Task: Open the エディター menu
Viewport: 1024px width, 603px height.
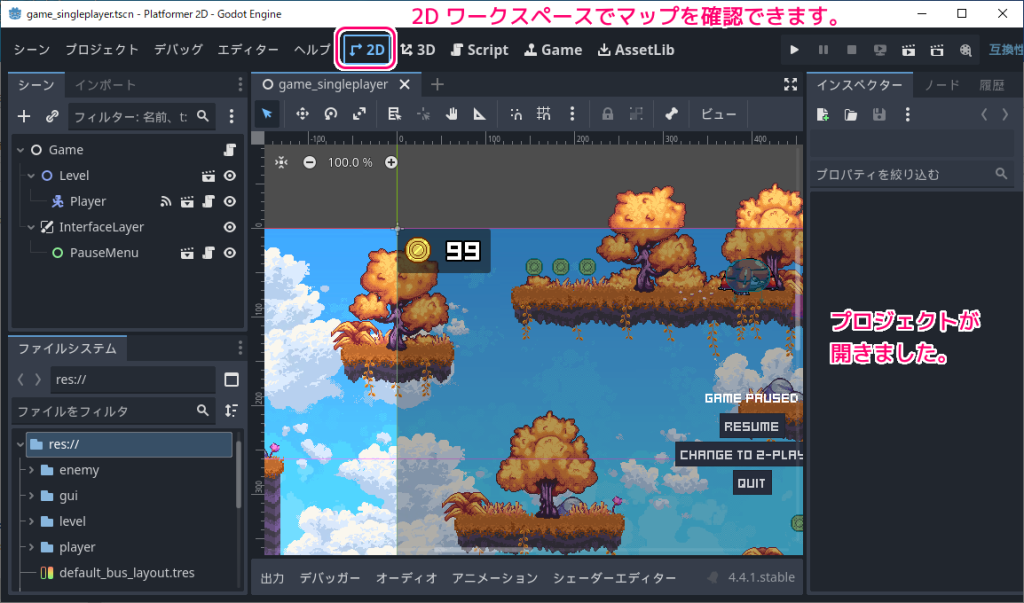Action: [248, 50]
